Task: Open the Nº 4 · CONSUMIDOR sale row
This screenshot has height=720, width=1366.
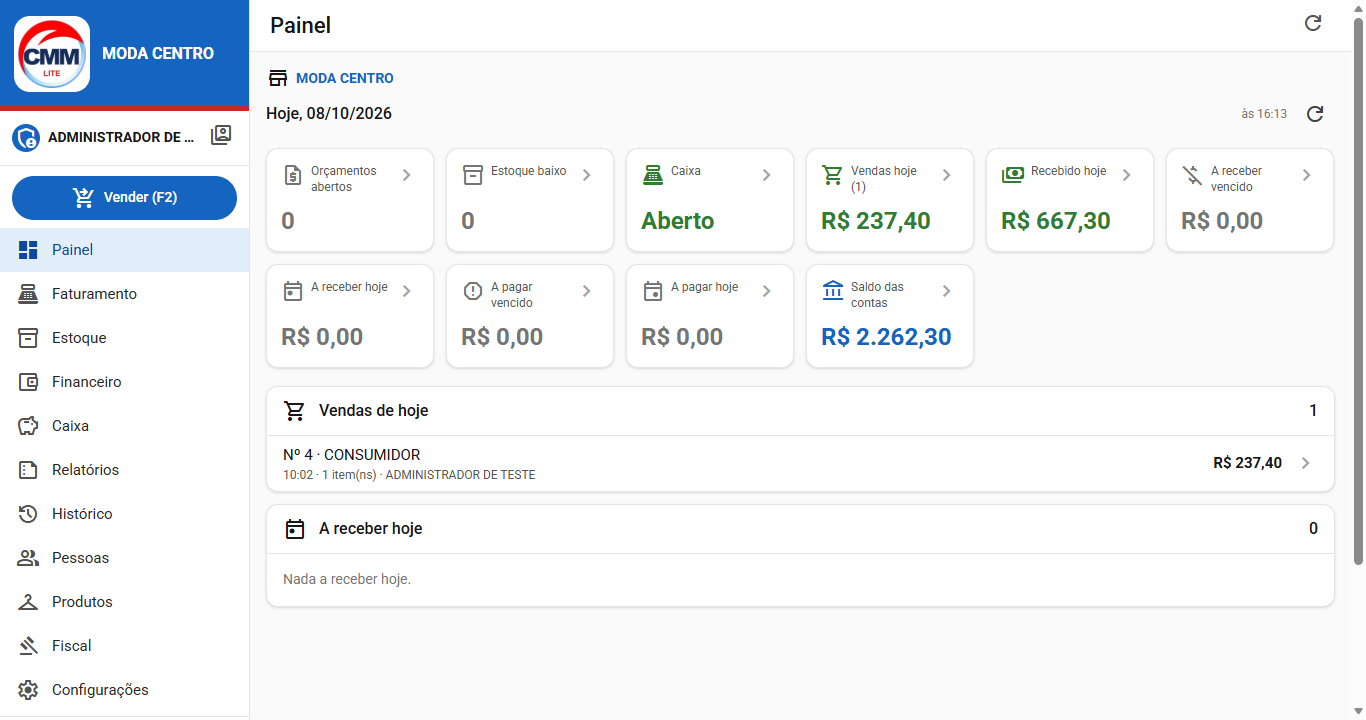Action: point(800,464)
